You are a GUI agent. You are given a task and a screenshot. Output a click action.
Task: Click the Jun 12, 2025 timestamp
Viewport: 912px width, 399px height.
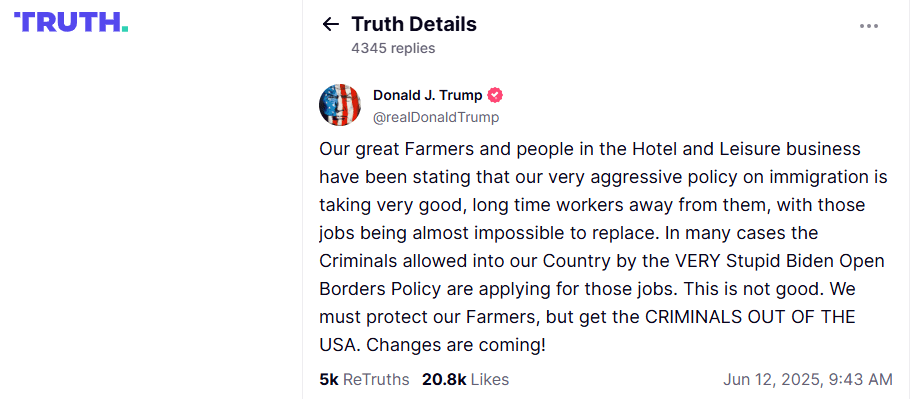(x=807, y=380)
